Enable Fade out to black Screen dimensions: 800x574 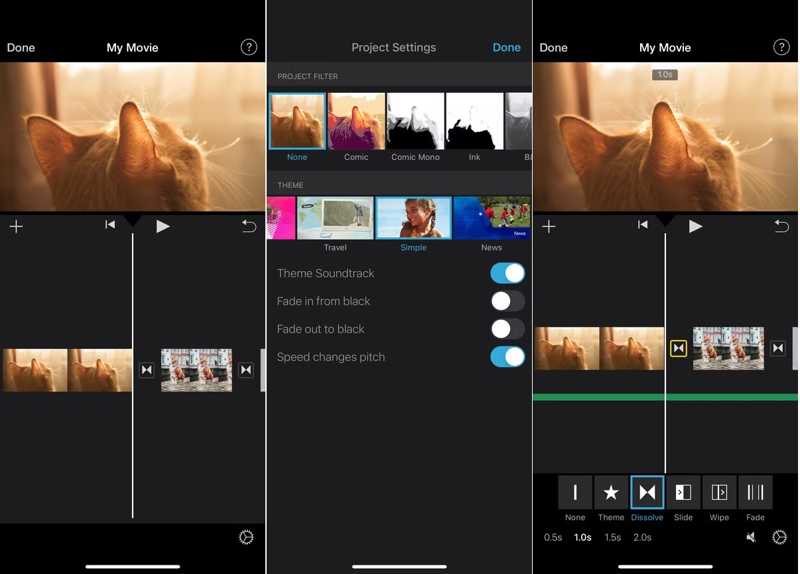click(x=507, y=329)
